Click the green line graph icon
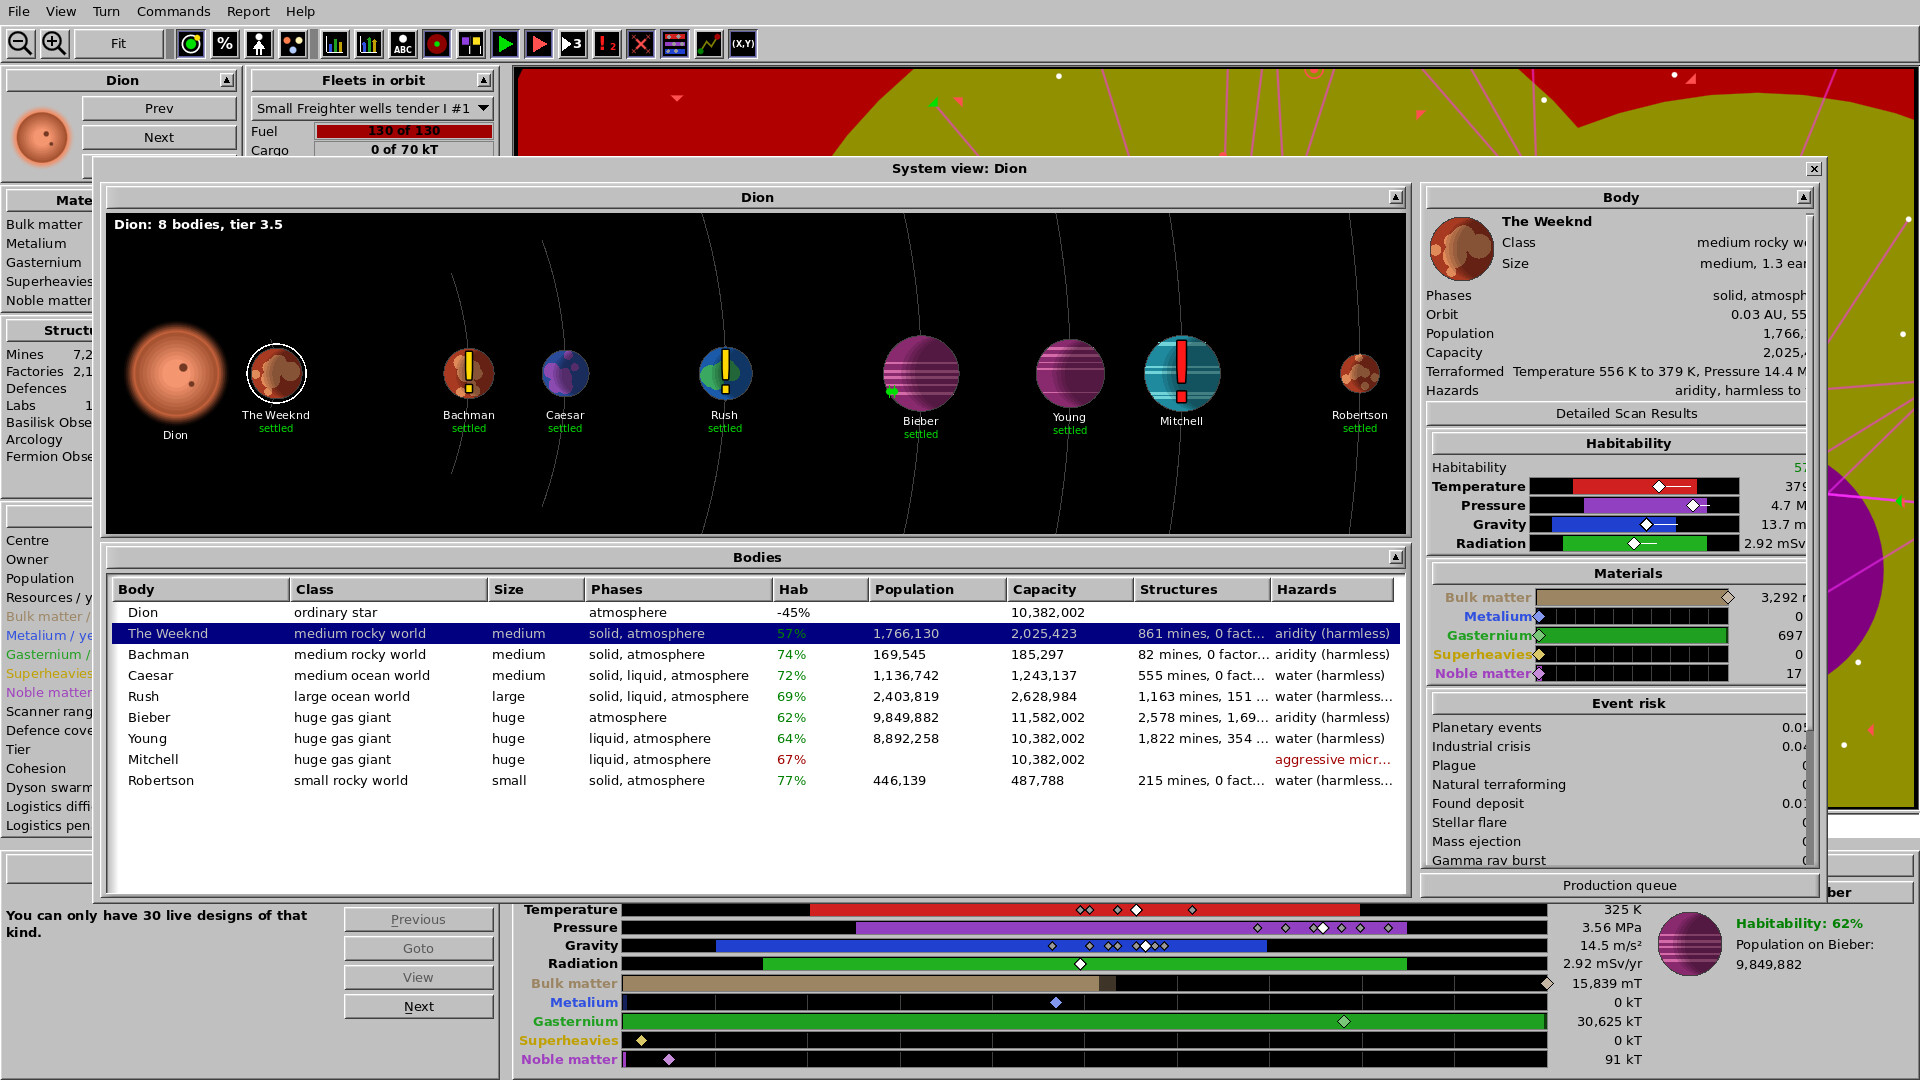 (709, 44)
